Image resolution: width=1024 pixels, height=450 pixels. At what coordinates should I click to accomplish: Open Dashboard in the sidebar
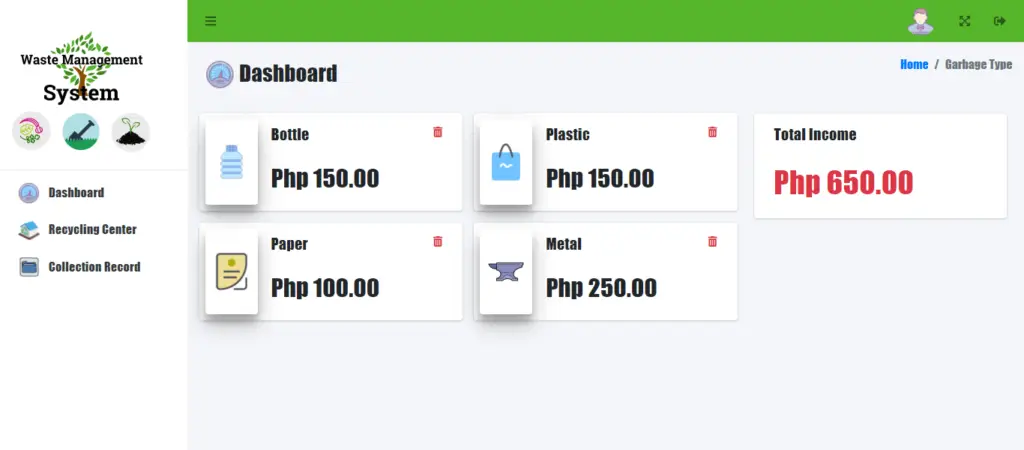point(75,192)
